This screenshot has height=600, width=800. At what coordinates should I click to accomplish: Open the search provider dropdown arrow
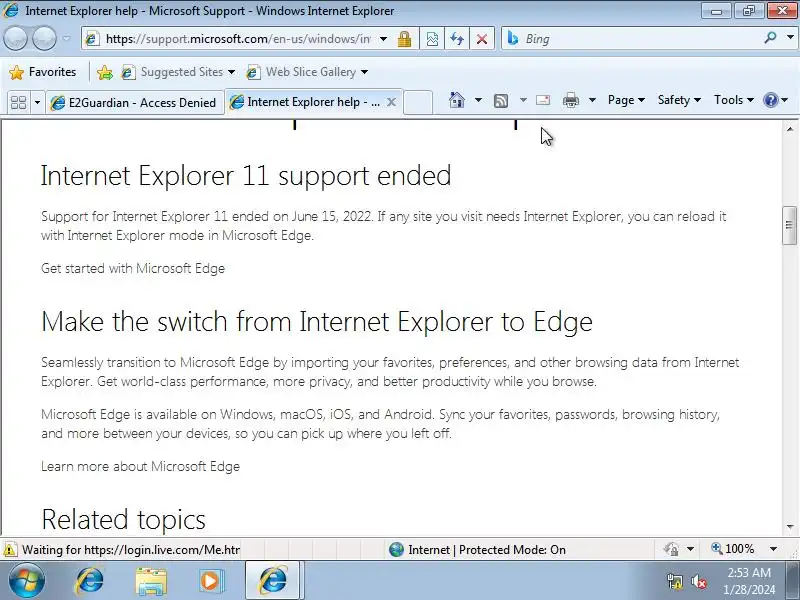tap(790, 38)
